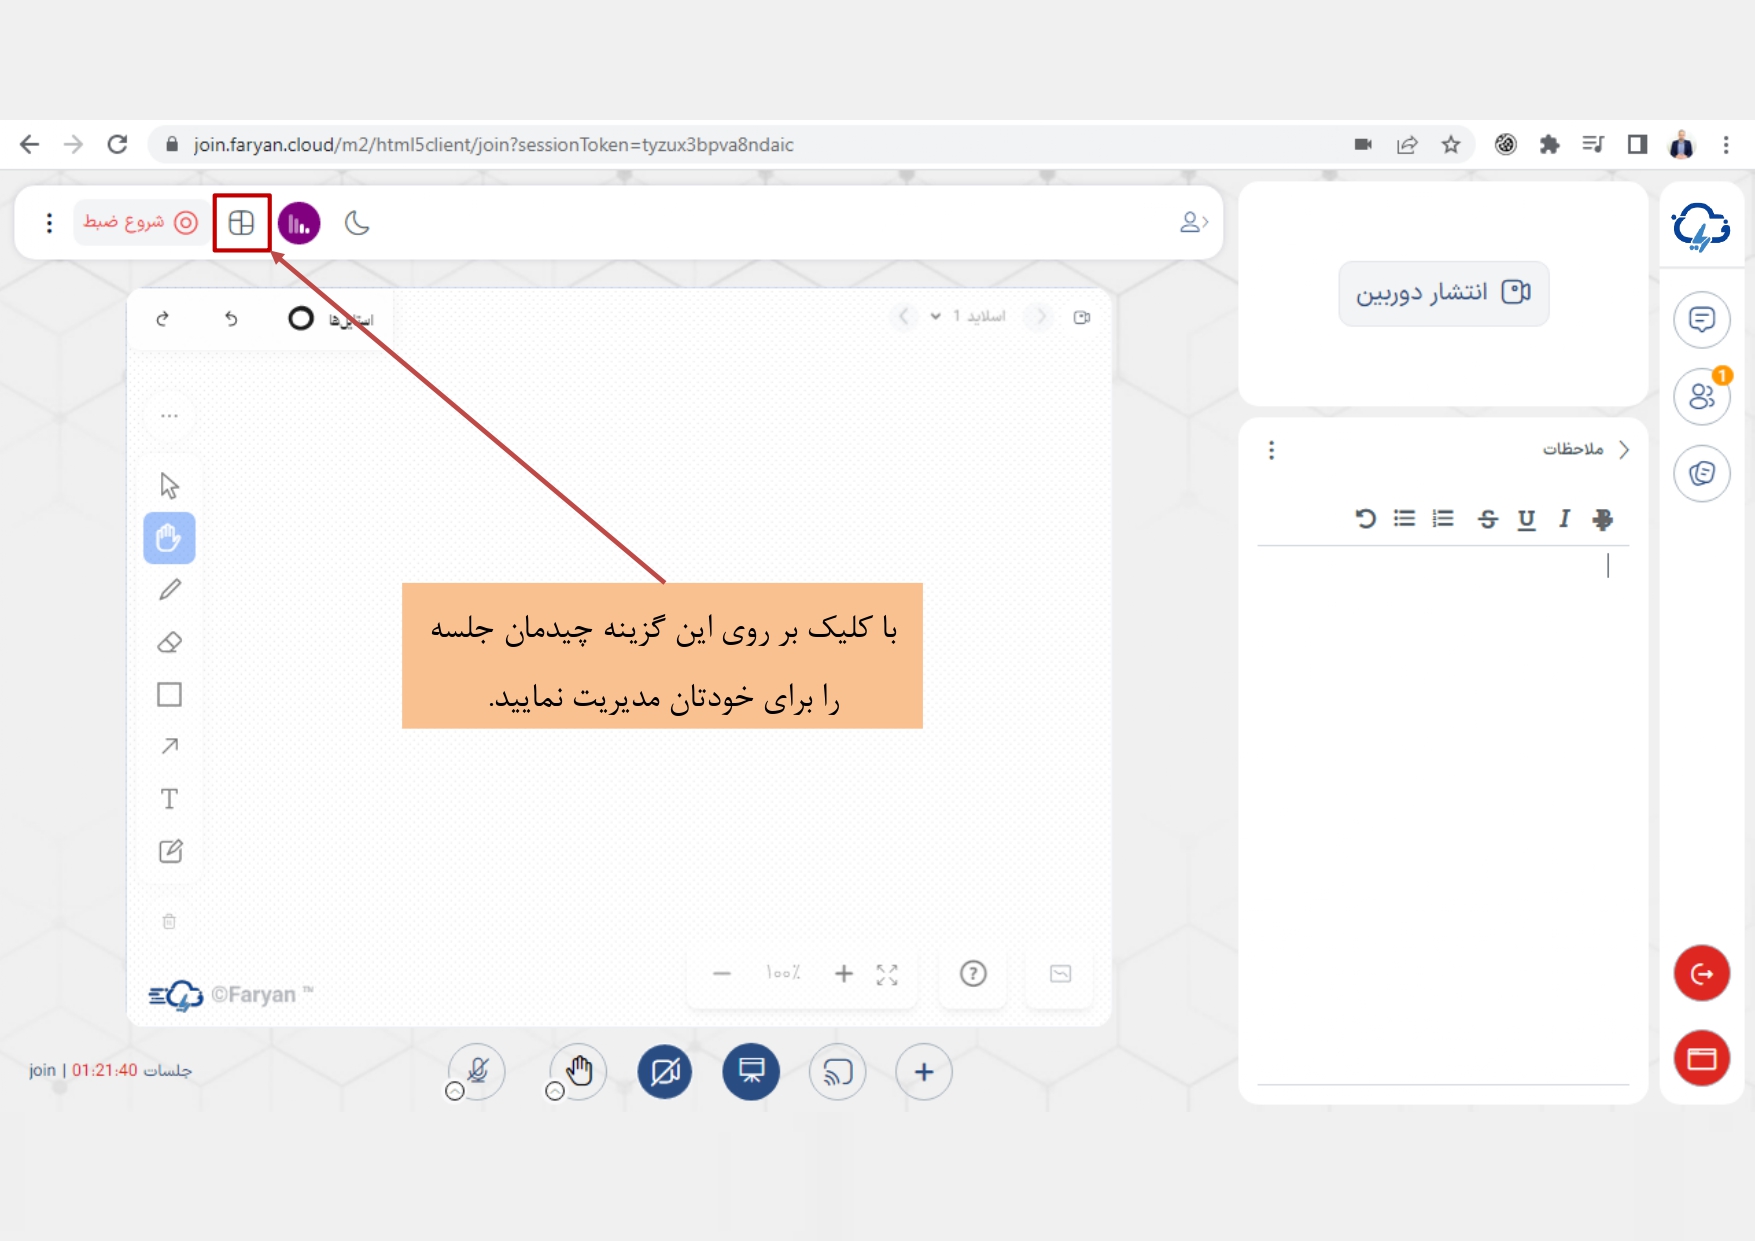This screenshot has height=1241, width=1755.
Task: Open the three-dot options menu at top-left
Action: 49,223
